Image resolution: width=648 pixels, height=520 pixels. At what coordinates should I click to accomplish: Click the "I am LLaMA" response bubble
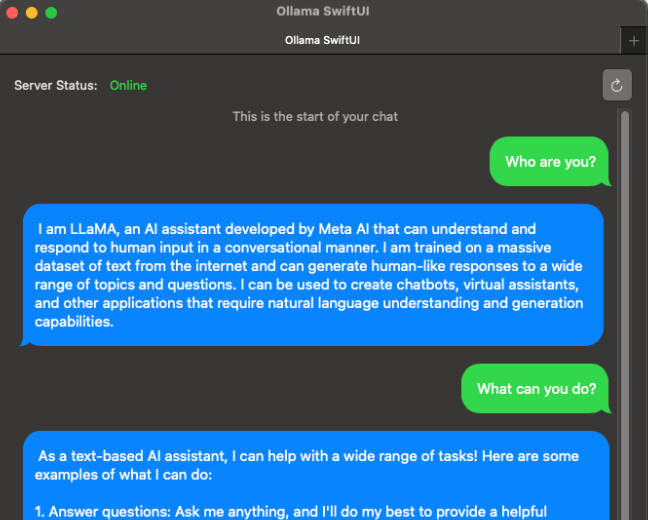(x=313, y=275)
